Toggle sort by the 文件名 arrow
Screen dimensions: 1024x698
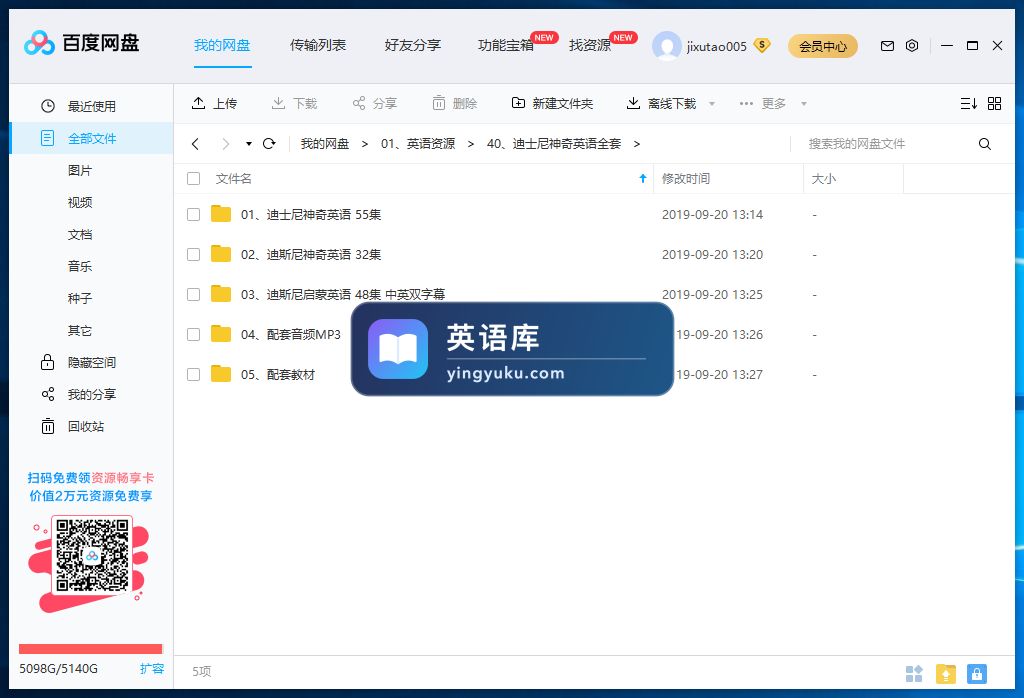[643, 178]
